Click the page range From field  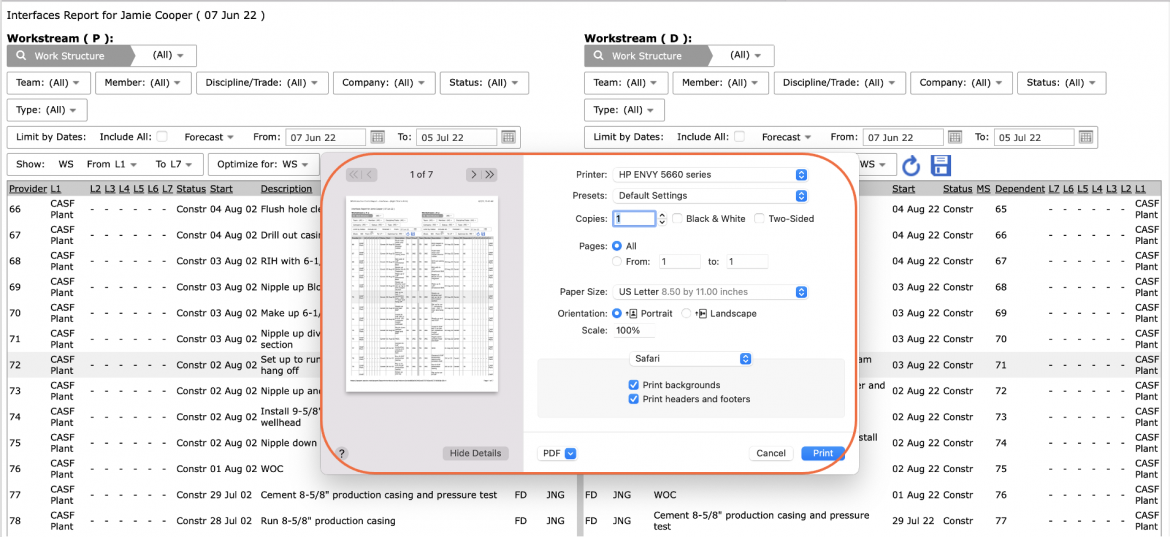tap(678, 262)
